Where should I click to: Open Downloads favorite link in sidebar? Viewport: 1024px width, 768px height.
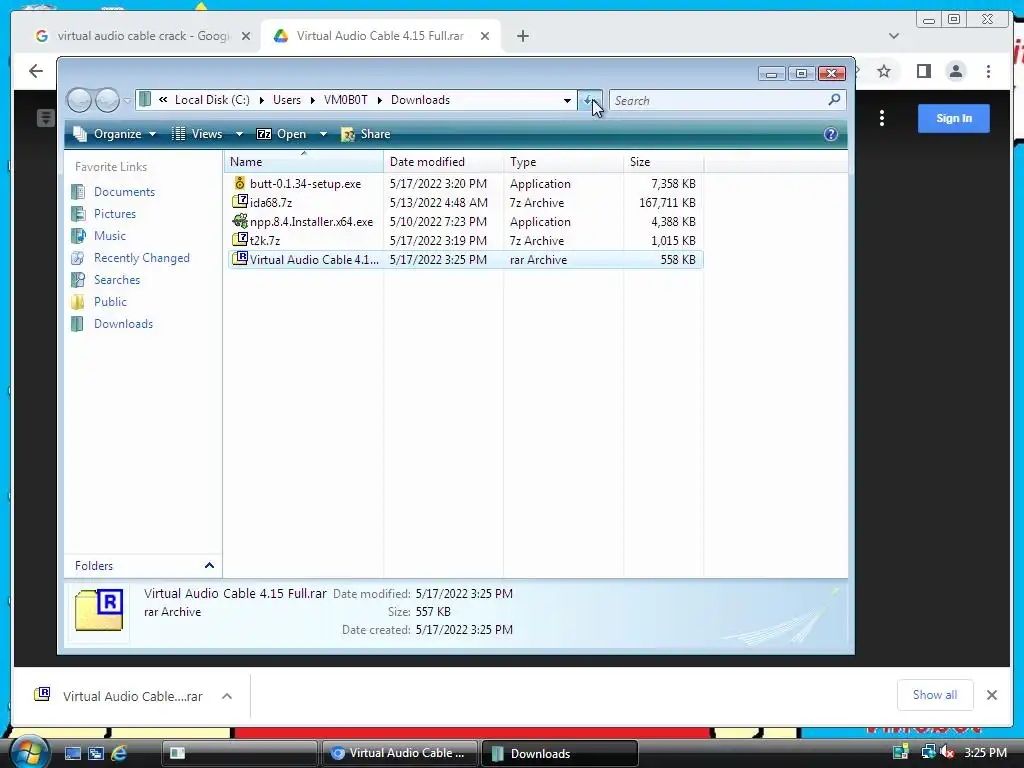coord(123,324)
